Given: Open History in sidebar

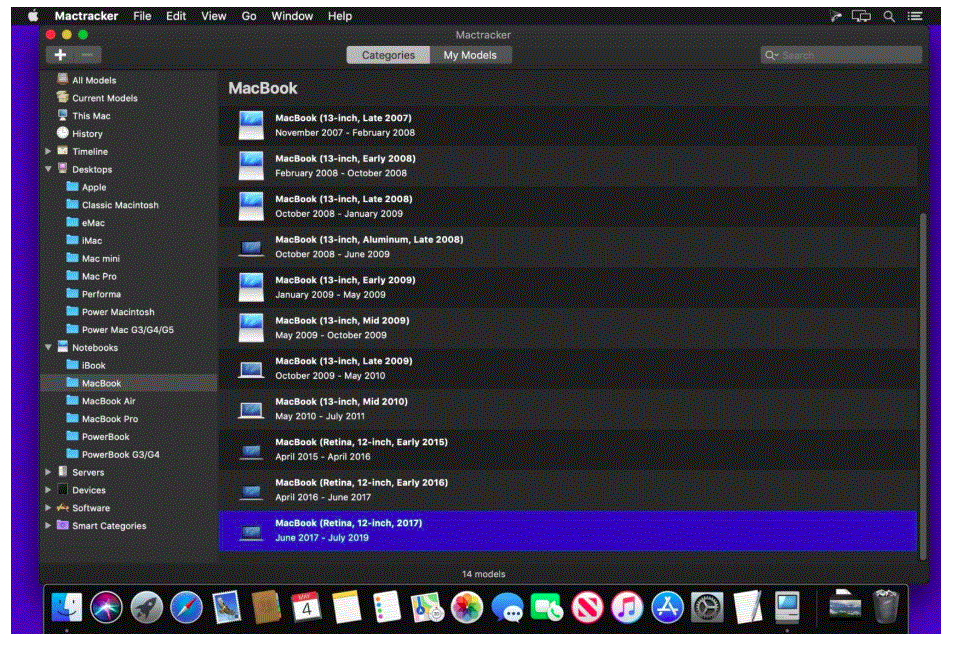Looking at the screenshot, I should pyautogui.click(x=87, y=134).
